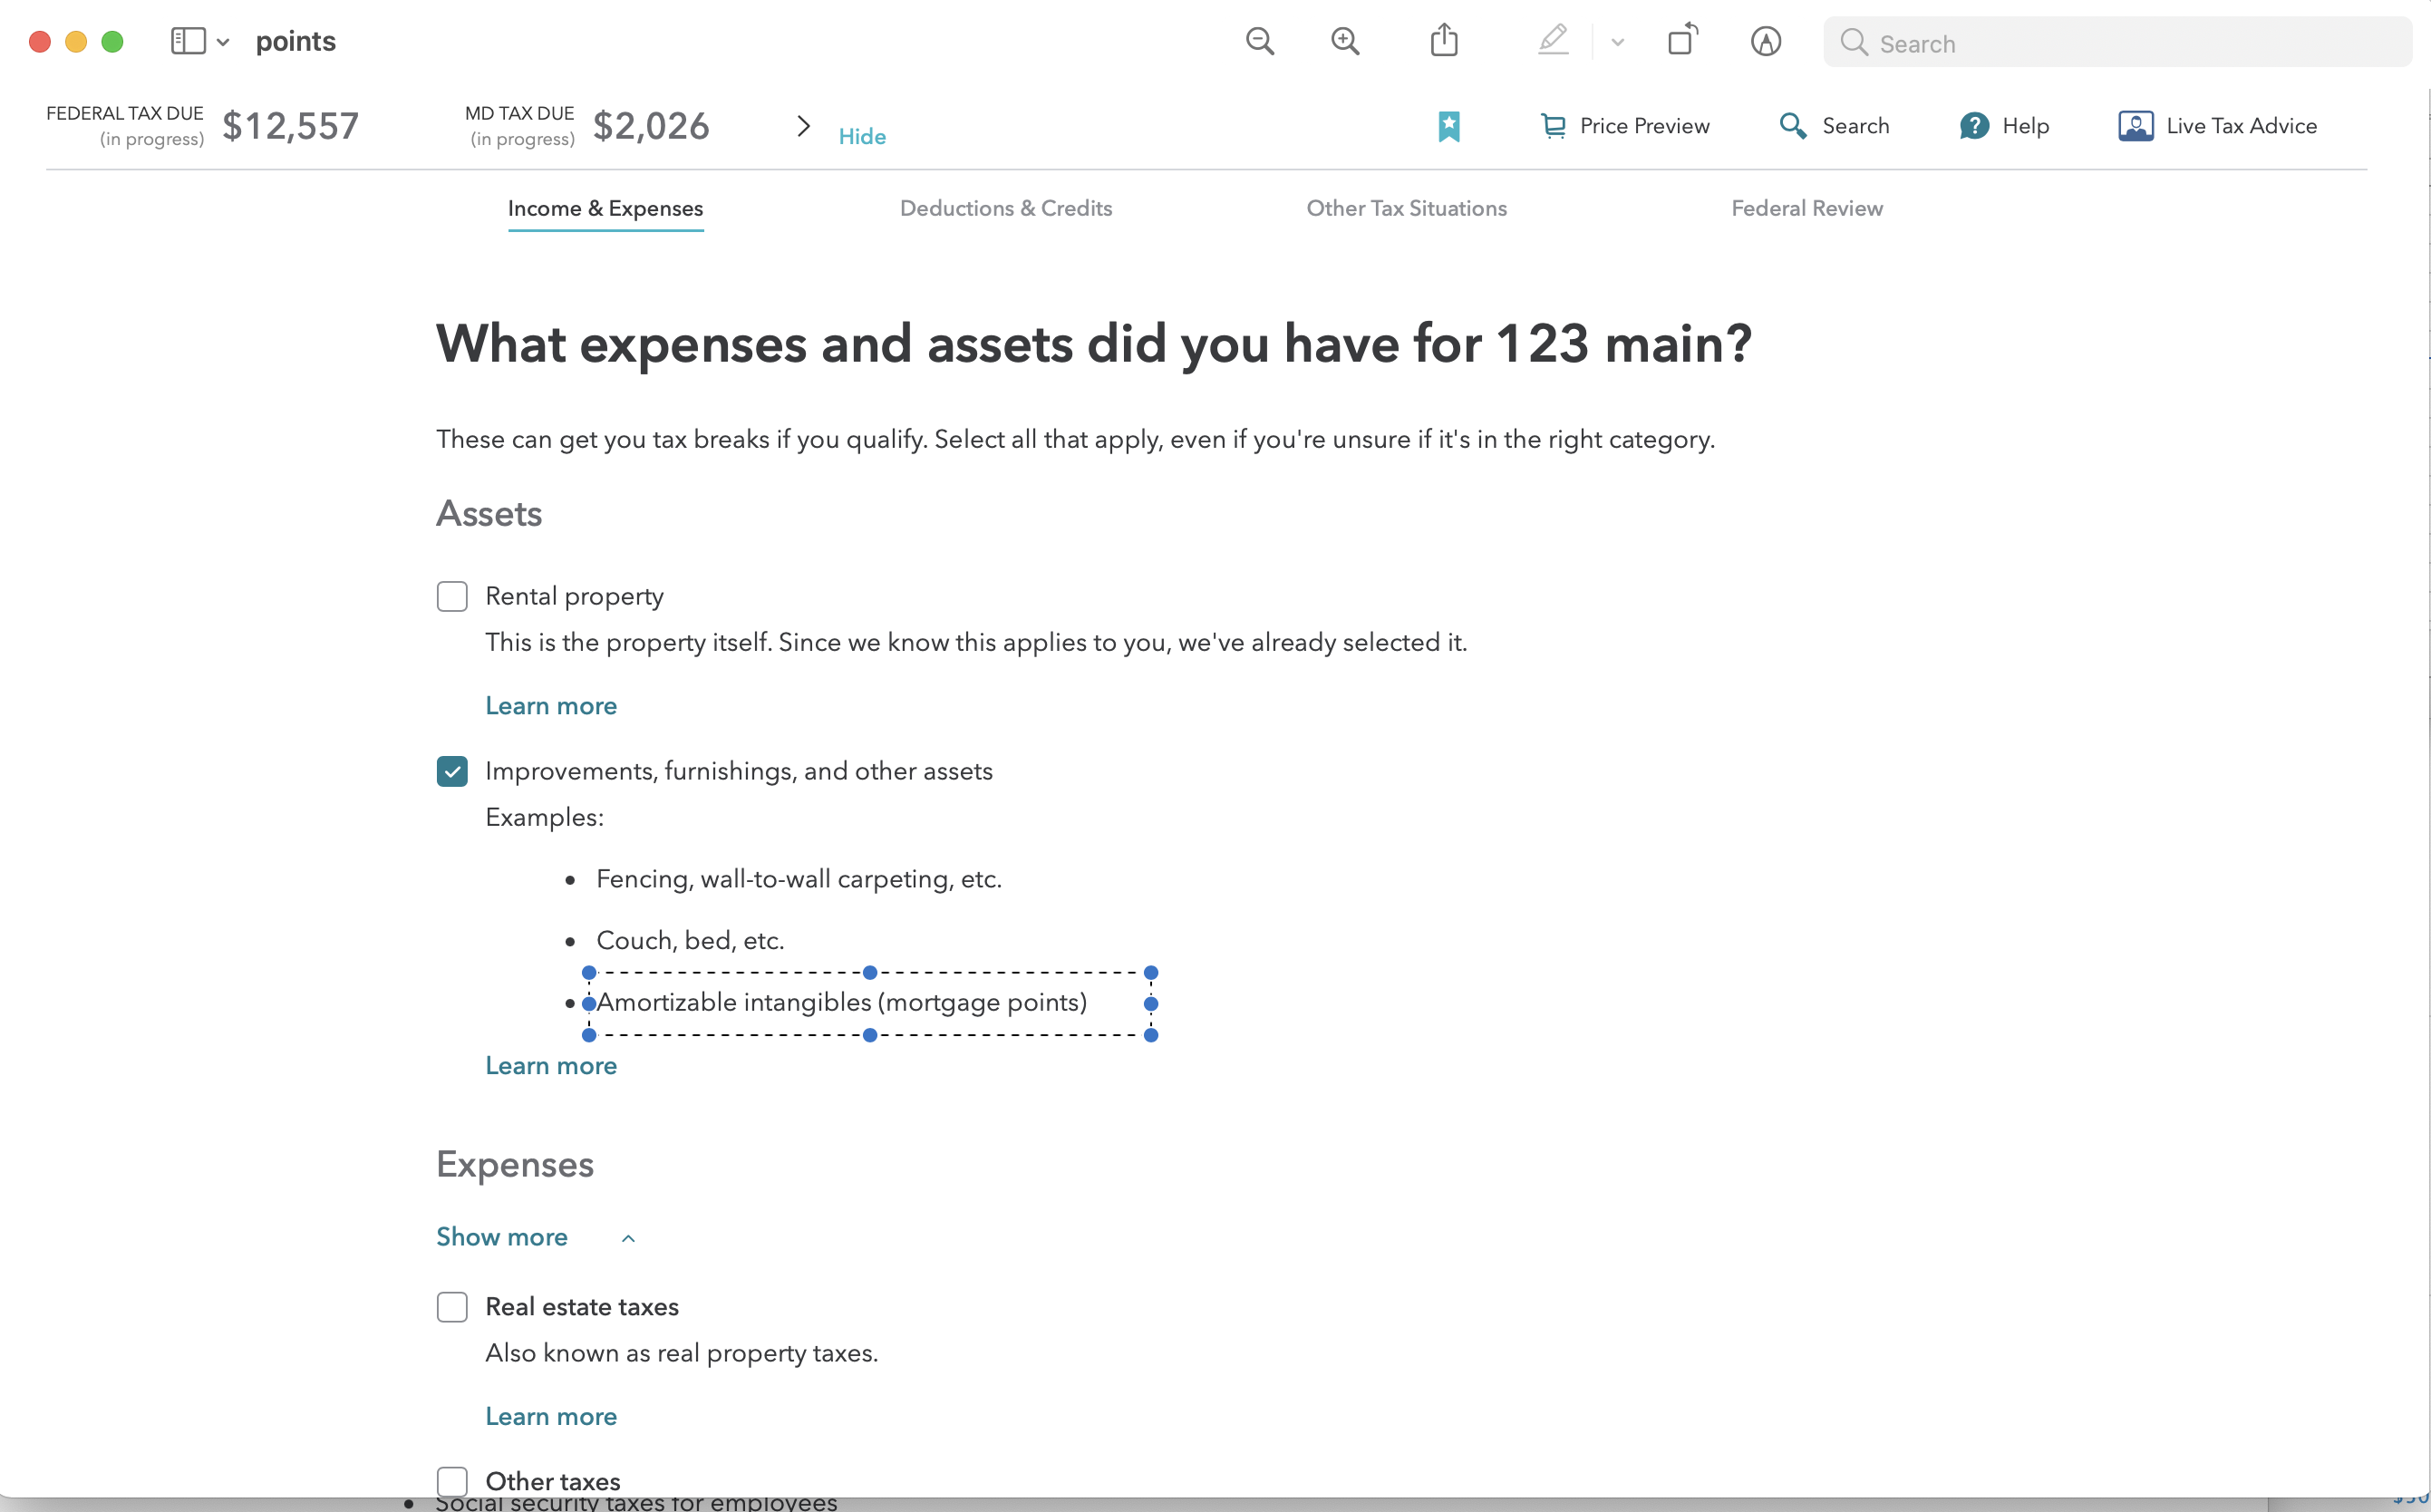
Task: Collapse Expenses list with the chevron
Action: (628, 1238)
